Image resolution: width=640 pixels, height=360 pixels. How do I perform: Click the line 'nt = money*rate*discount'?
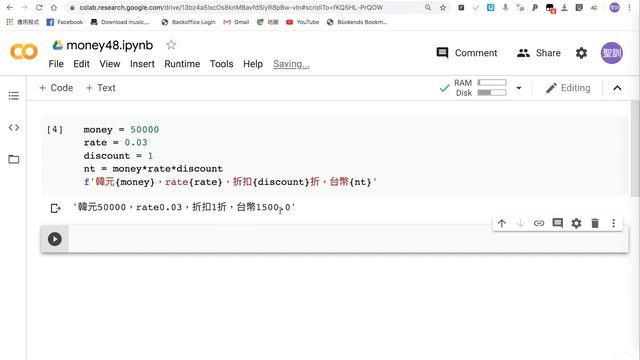153,169
